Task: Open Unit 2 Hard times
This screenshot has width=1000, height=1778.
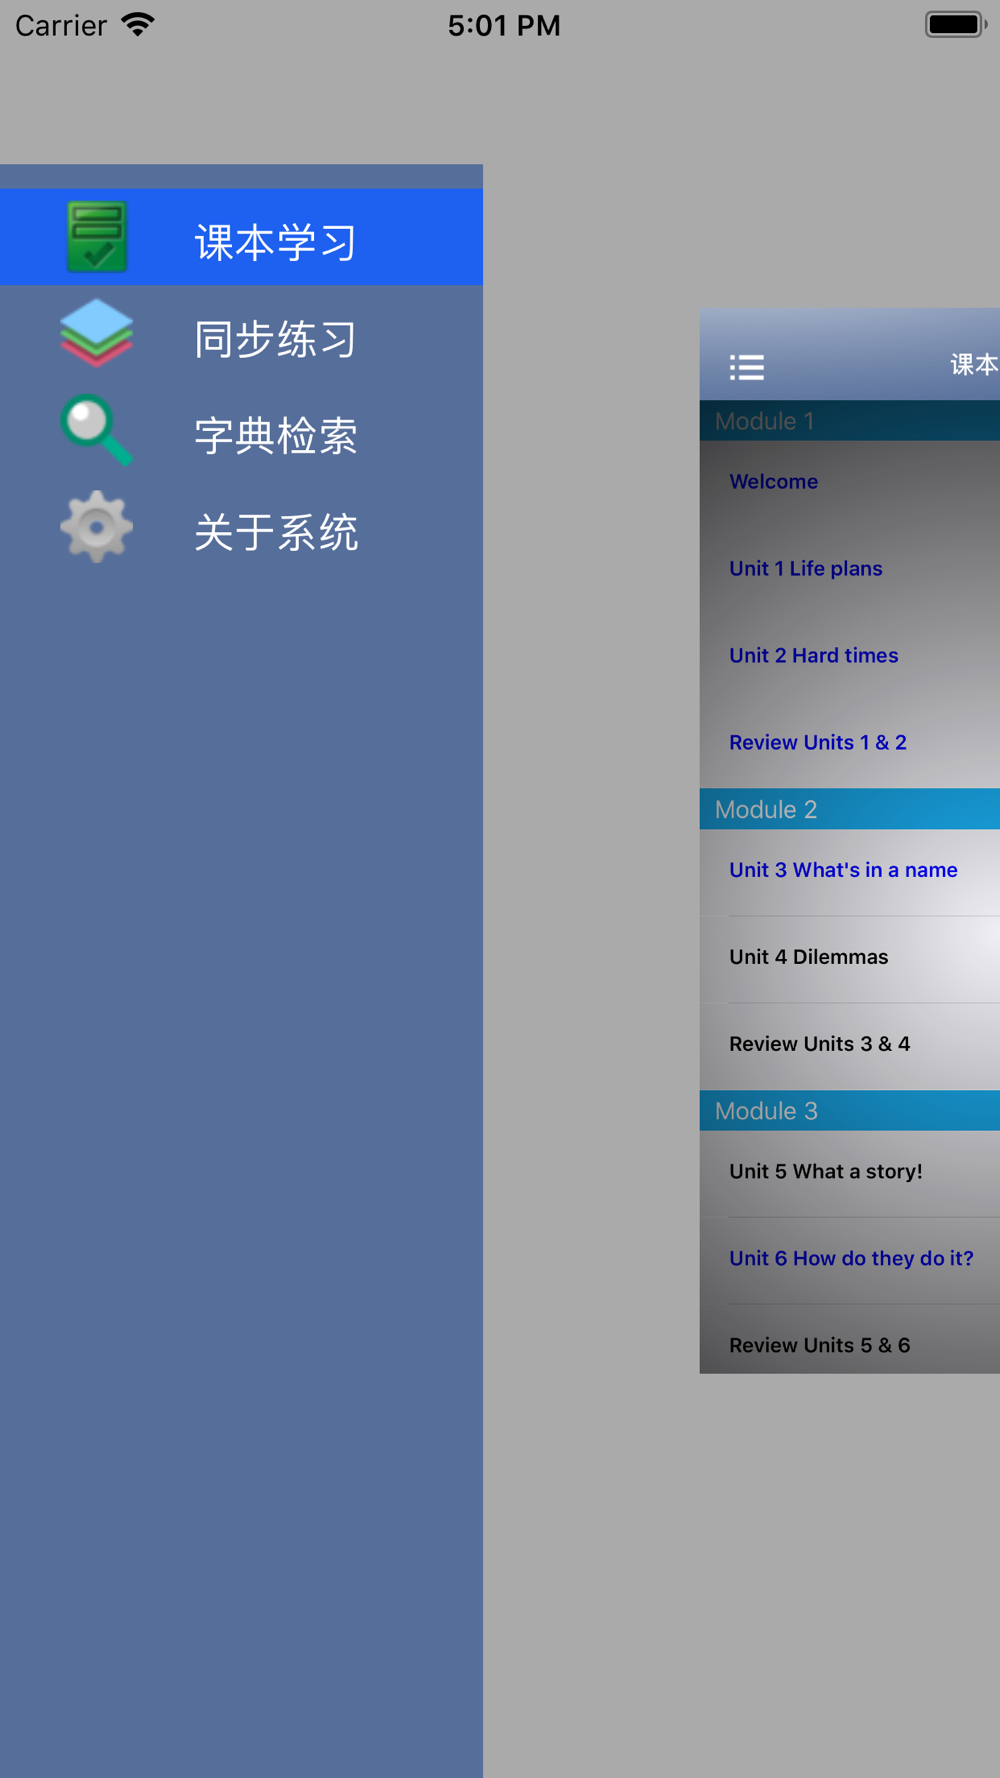Action: pos(850,656)
